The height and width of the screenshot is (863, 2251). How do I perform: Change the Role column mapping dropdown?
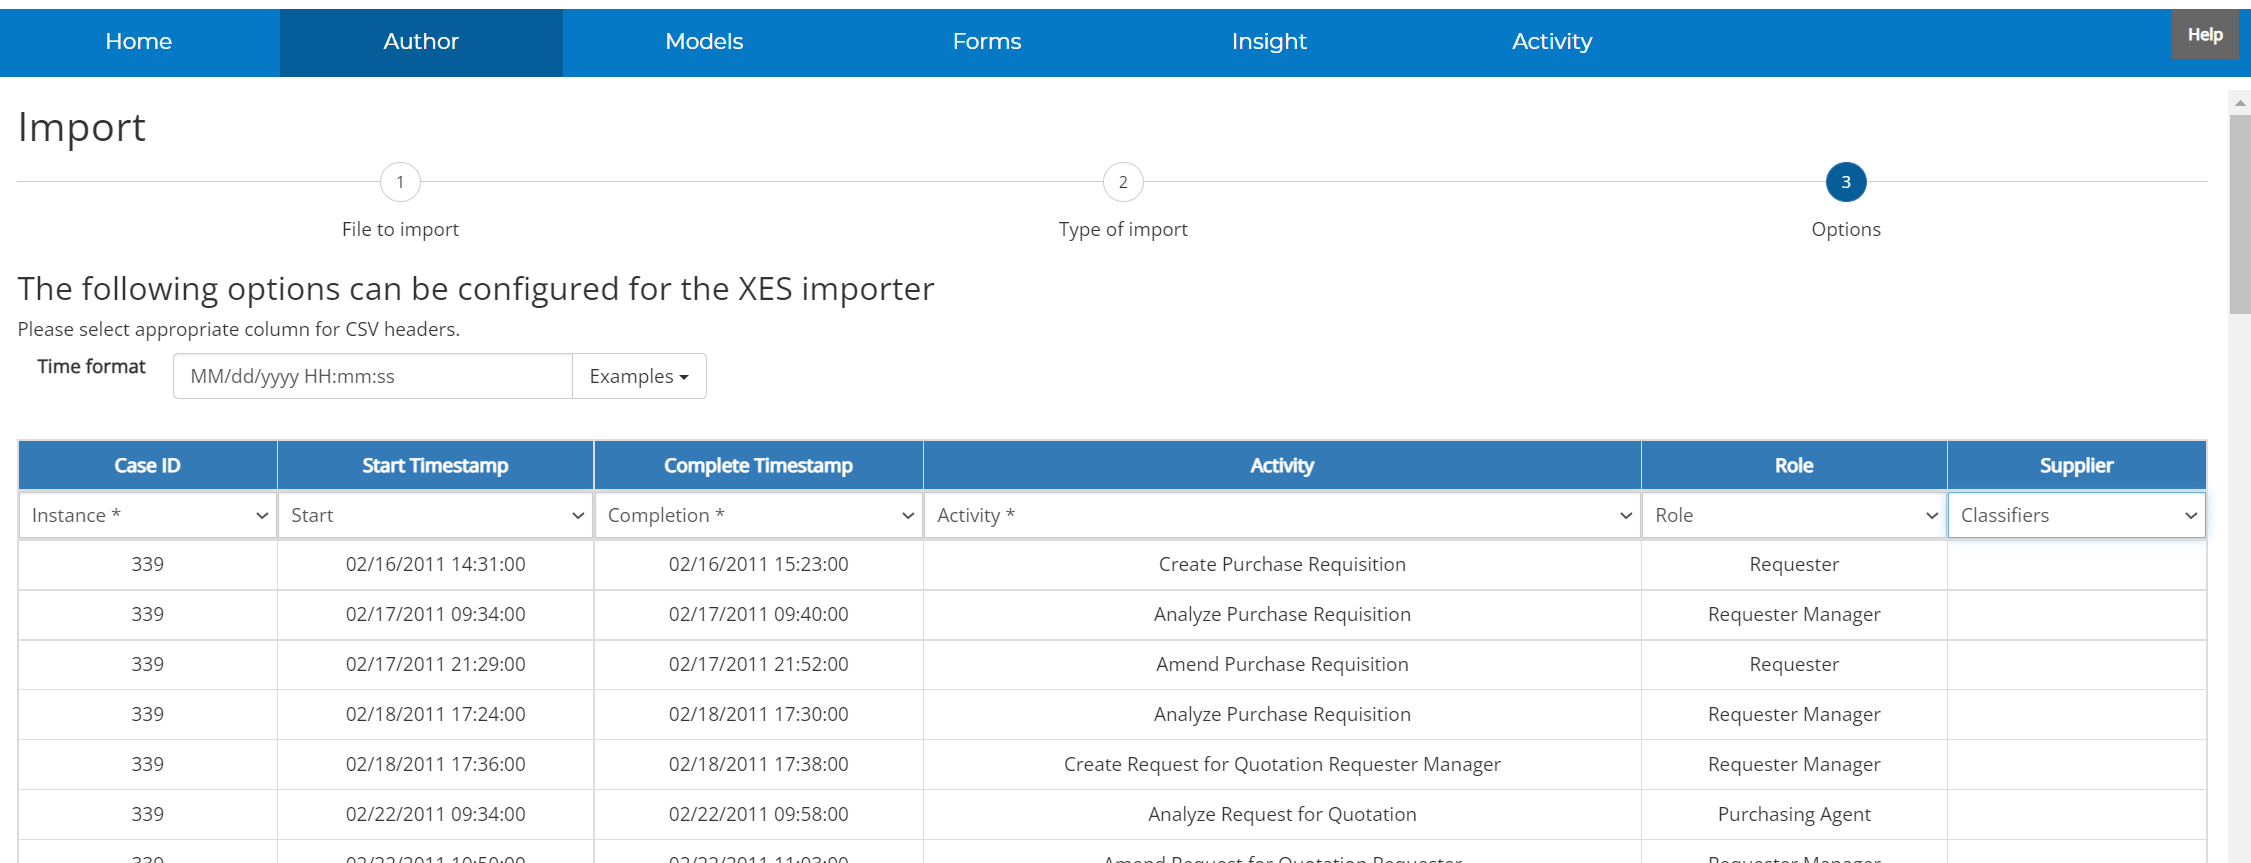click(x=1794, y=515)
